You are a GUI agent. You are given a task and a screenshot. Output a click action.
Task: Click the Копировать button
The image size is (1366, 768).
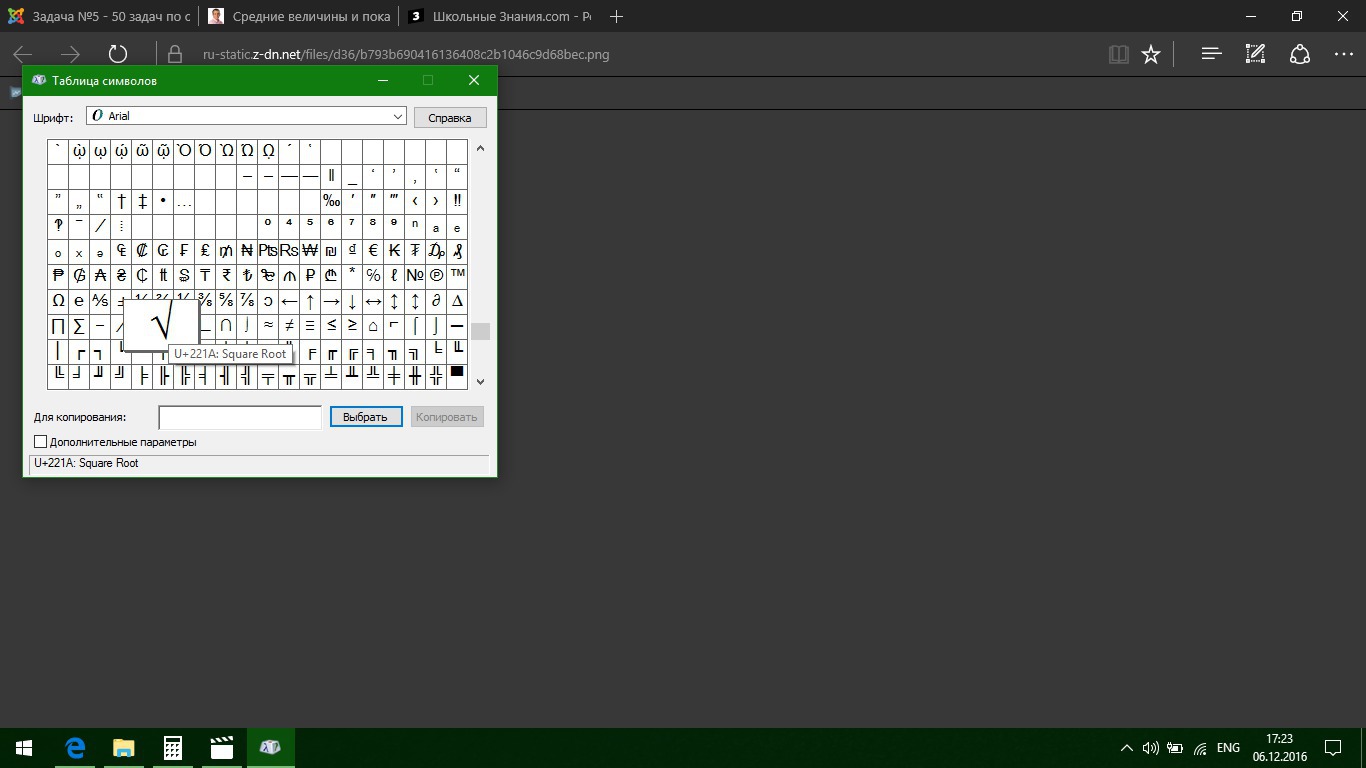[447, 417]
